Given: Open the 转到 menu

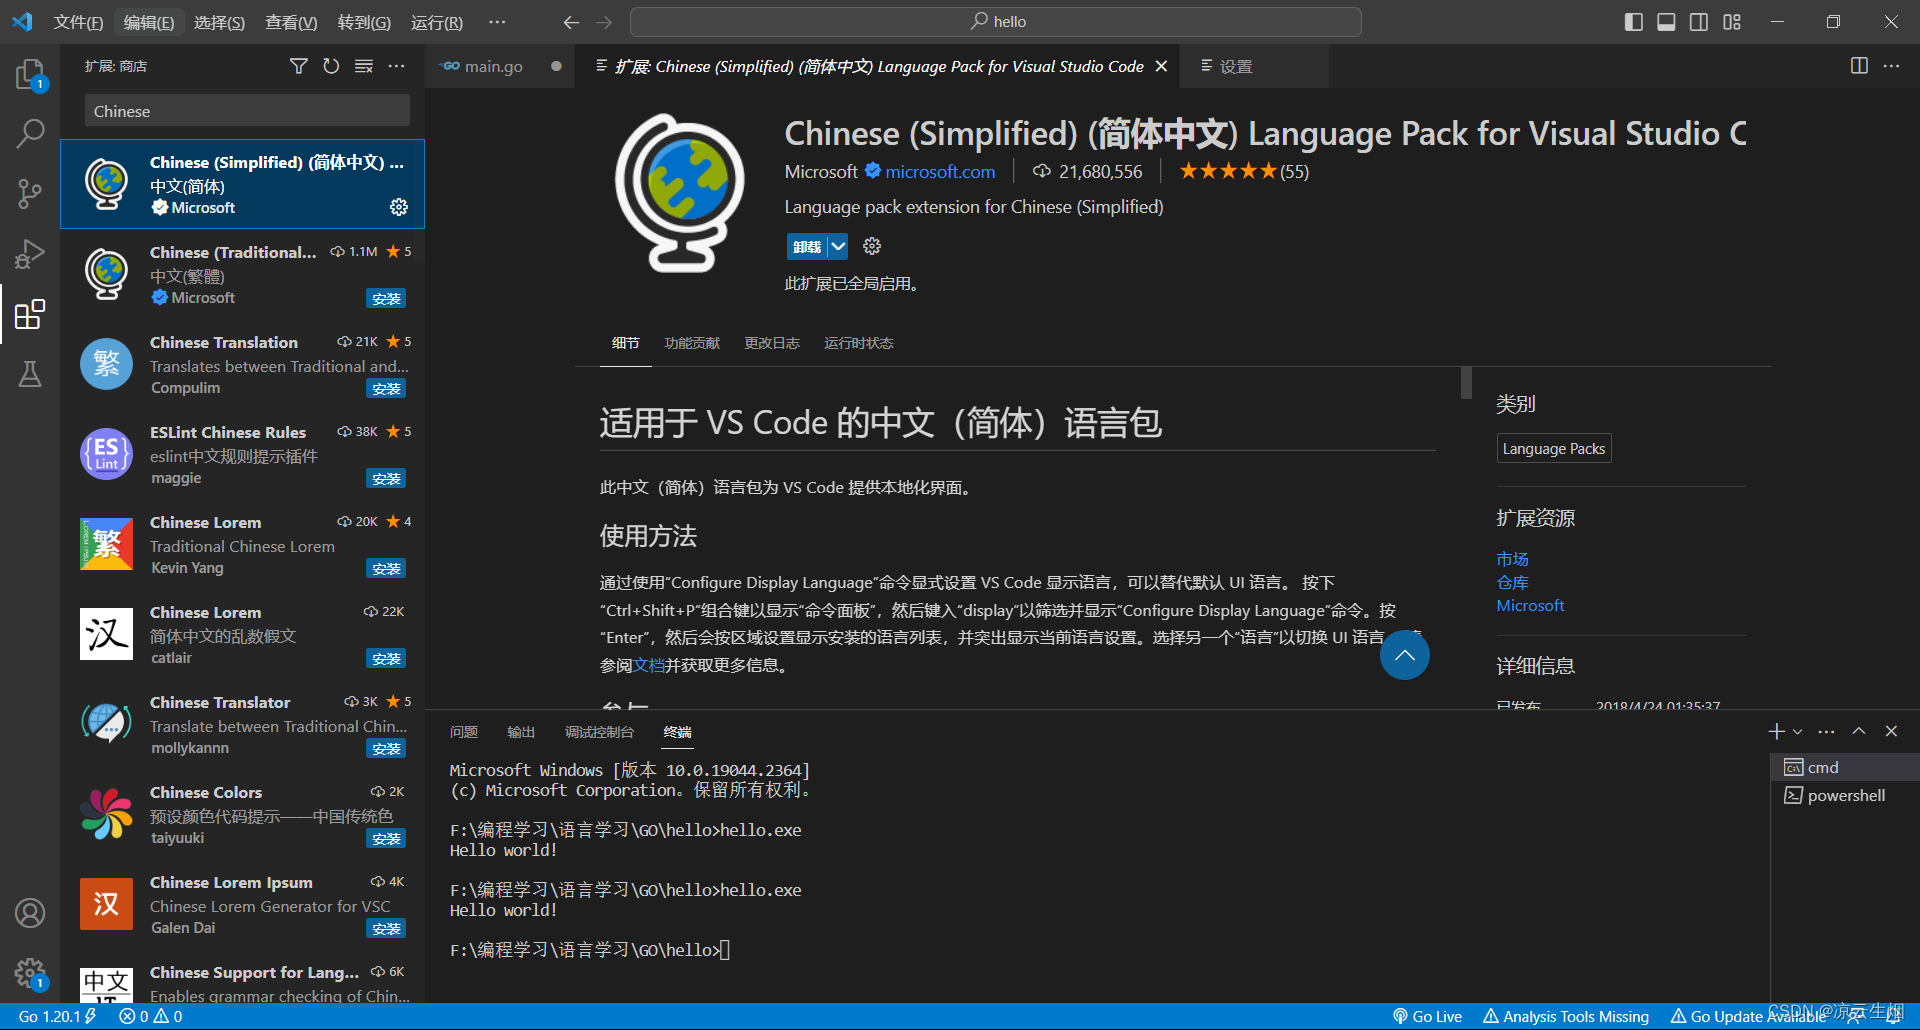Looking at the screenshot, I should pos(363,22).
